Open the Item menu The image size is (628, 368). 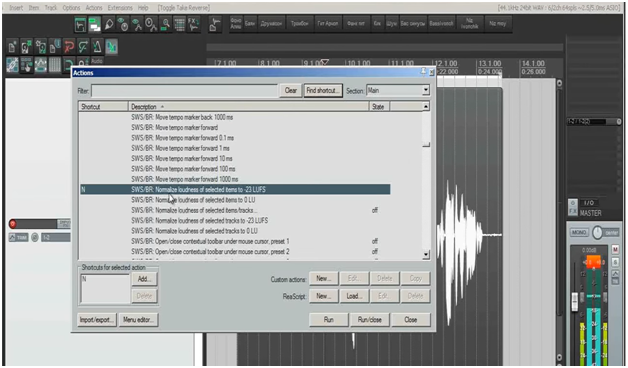(34, 8)
